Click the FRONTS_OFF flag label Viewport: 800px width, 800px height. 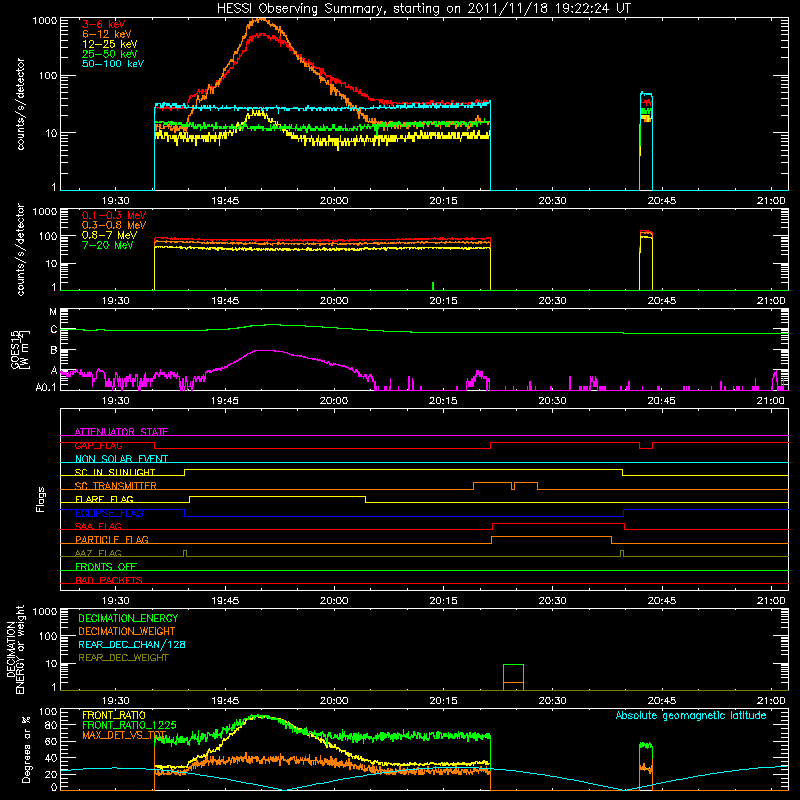tap(106, 566)
